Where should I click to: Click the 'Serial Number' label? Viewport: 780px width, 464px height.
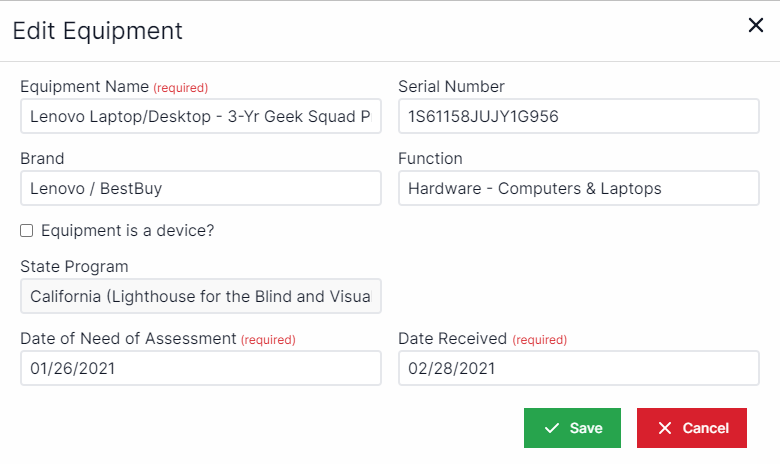point(451,87)
